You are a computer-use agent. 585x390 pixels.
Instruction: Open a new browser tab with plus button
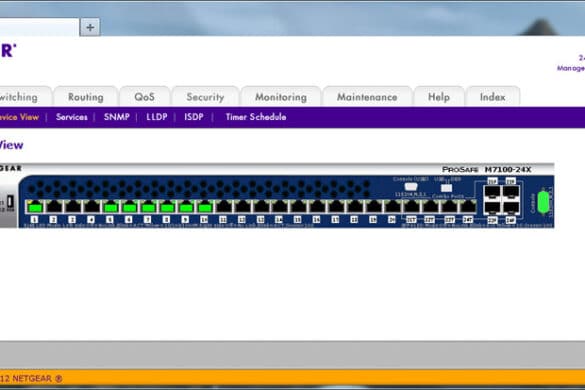(90, 27)
